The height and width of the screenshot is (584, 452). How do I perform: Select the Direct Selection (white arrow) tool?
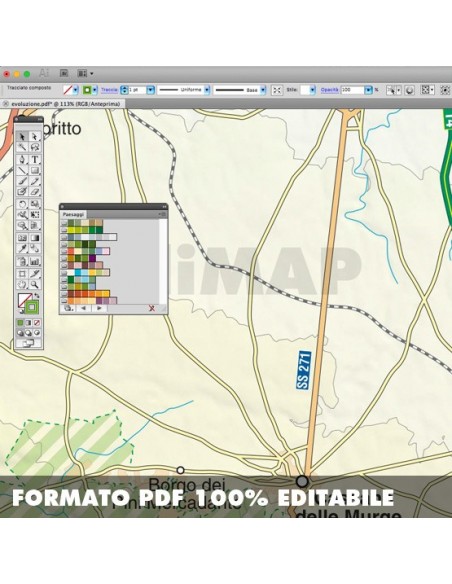tap(35, 137)
